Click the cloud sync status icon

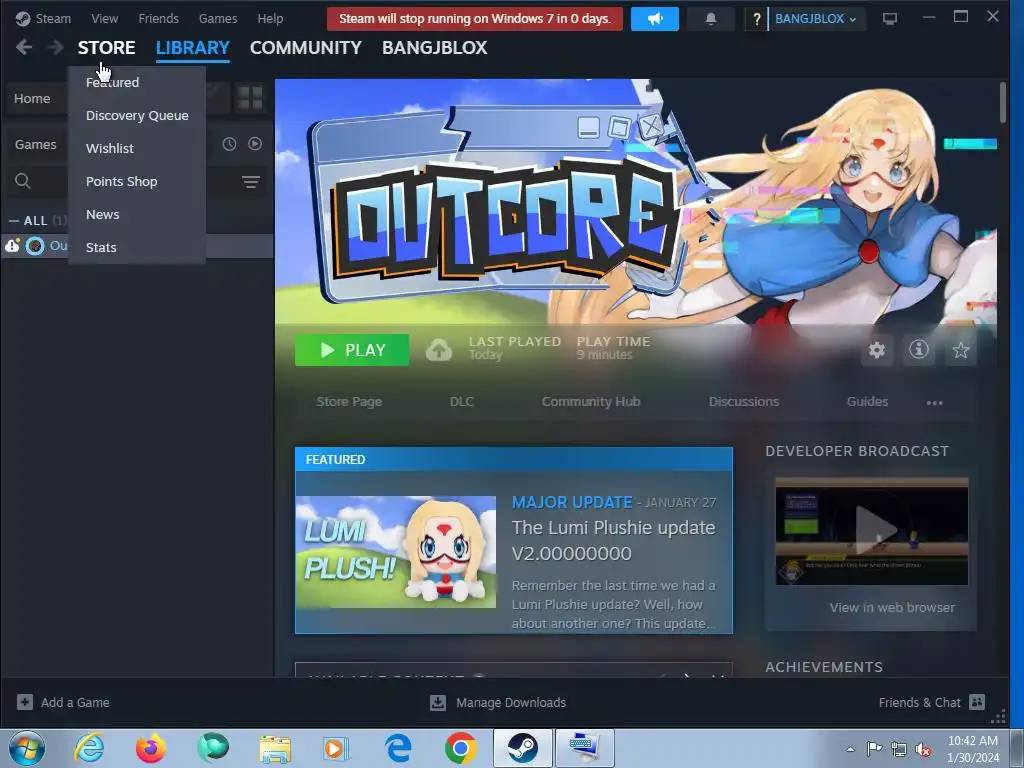[x=439, y=350]
